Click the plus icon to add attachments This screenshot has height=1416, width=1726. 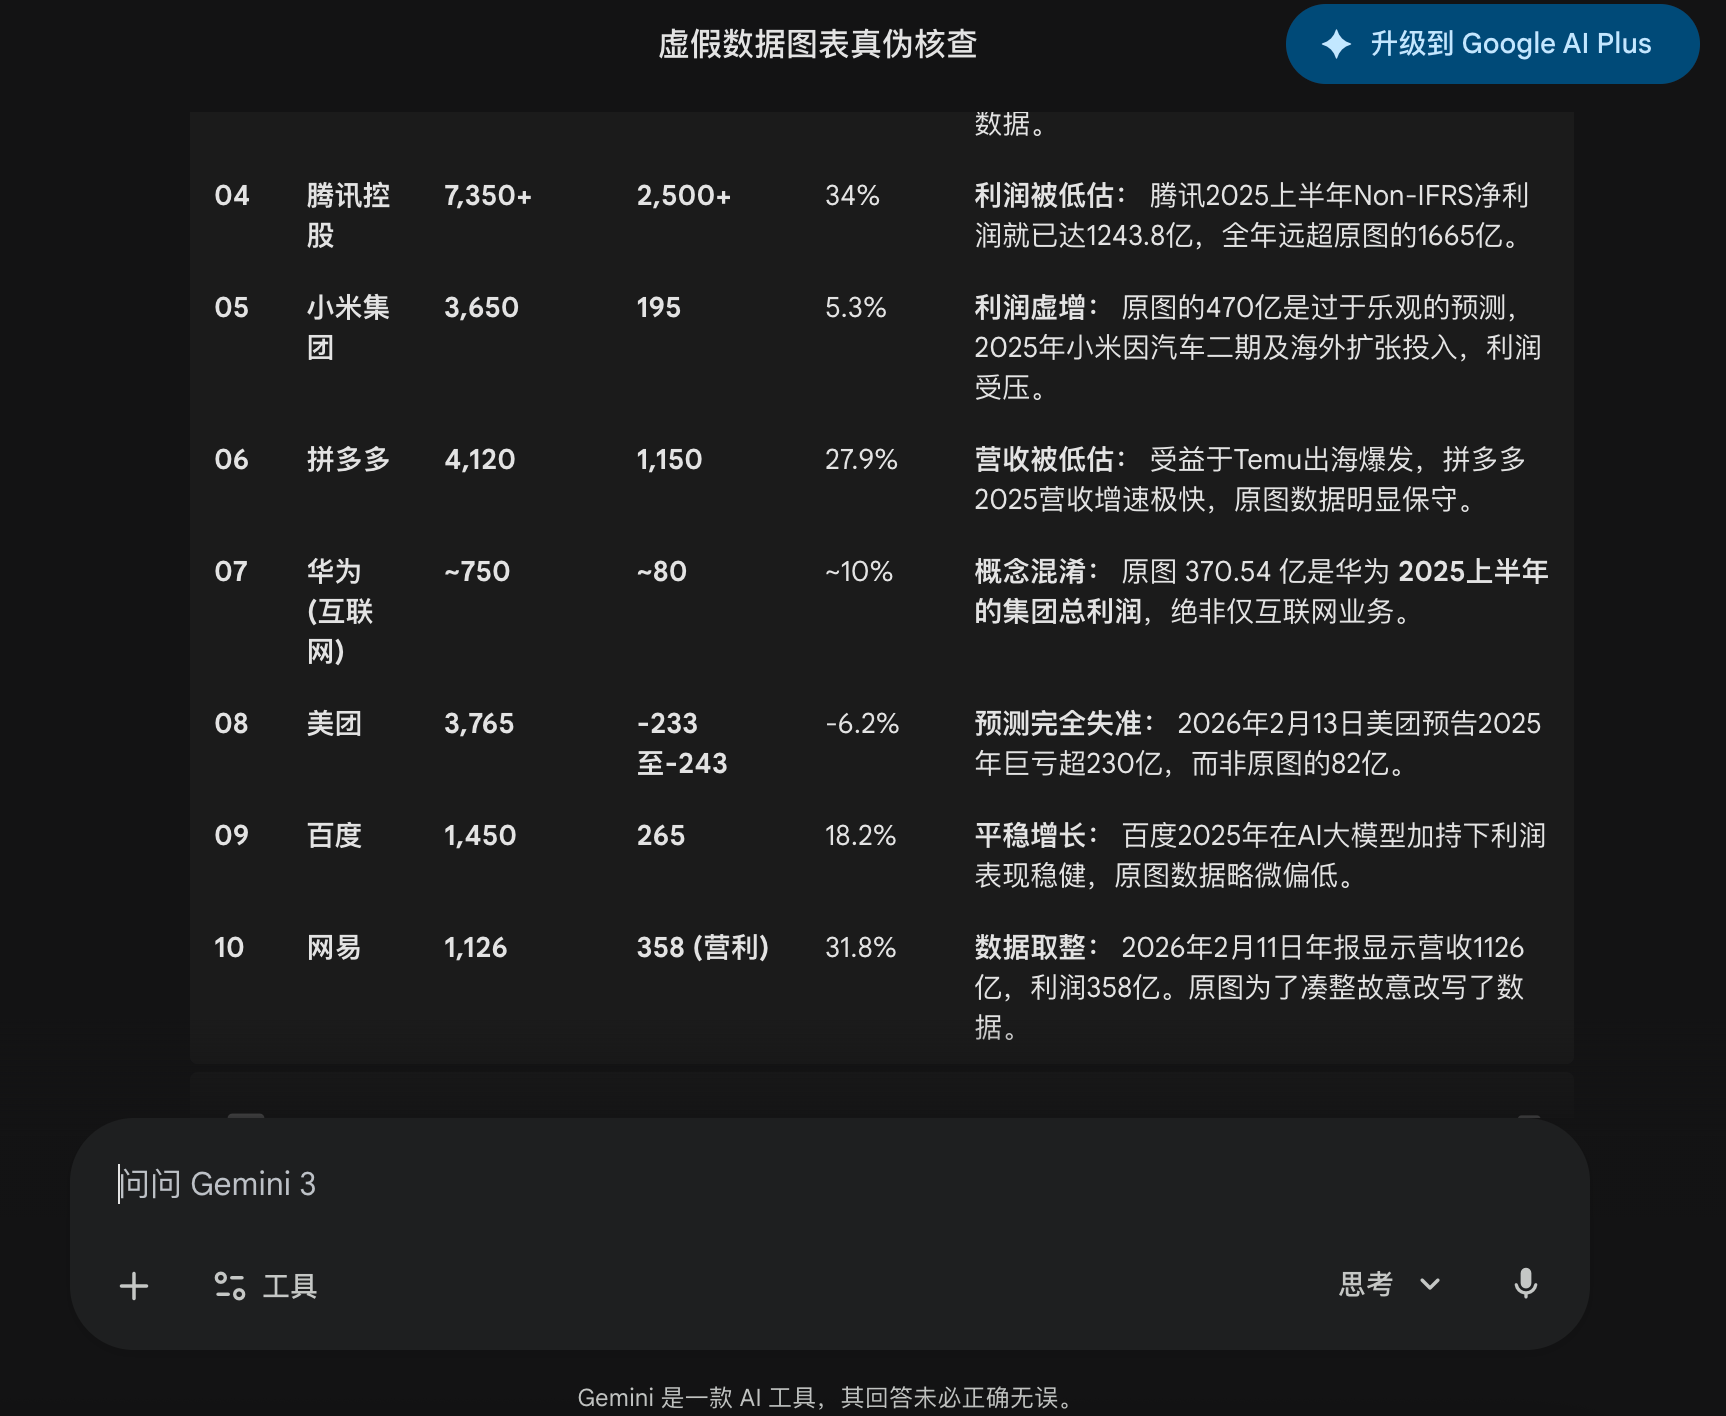click(134, 1286)
